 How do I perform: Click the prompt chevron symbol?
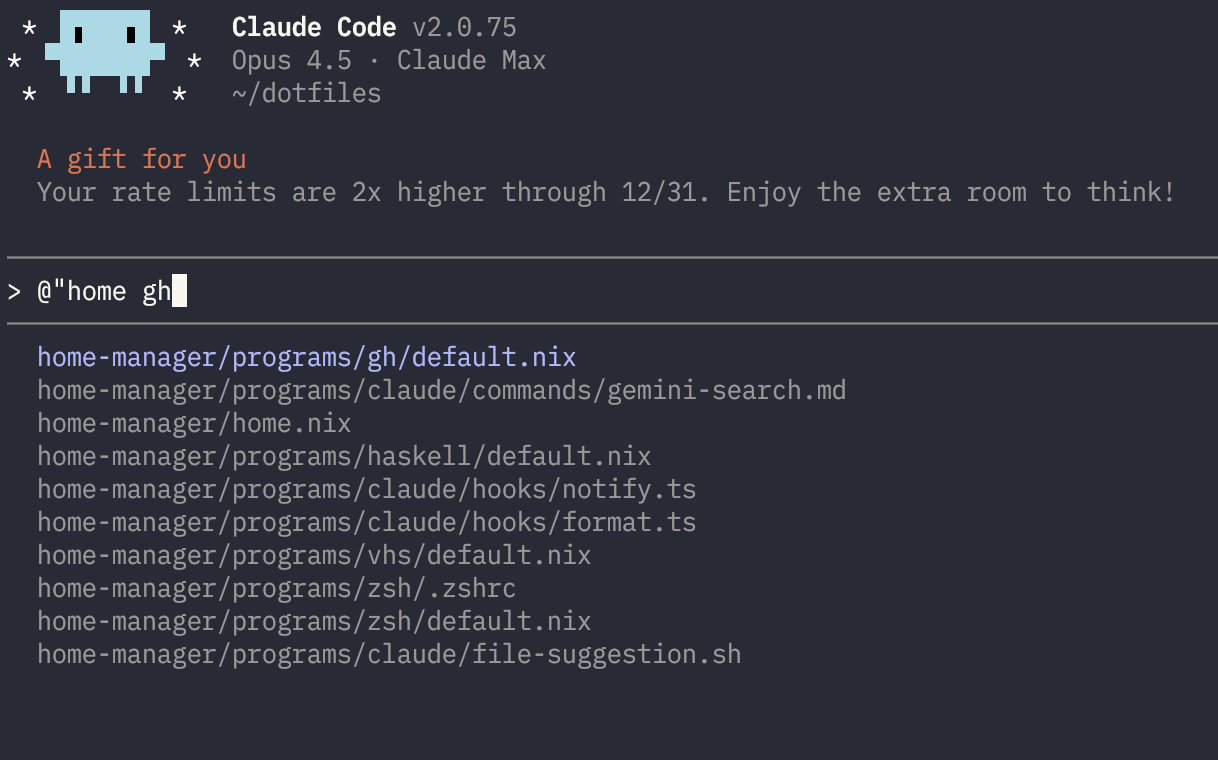[14, 292]
